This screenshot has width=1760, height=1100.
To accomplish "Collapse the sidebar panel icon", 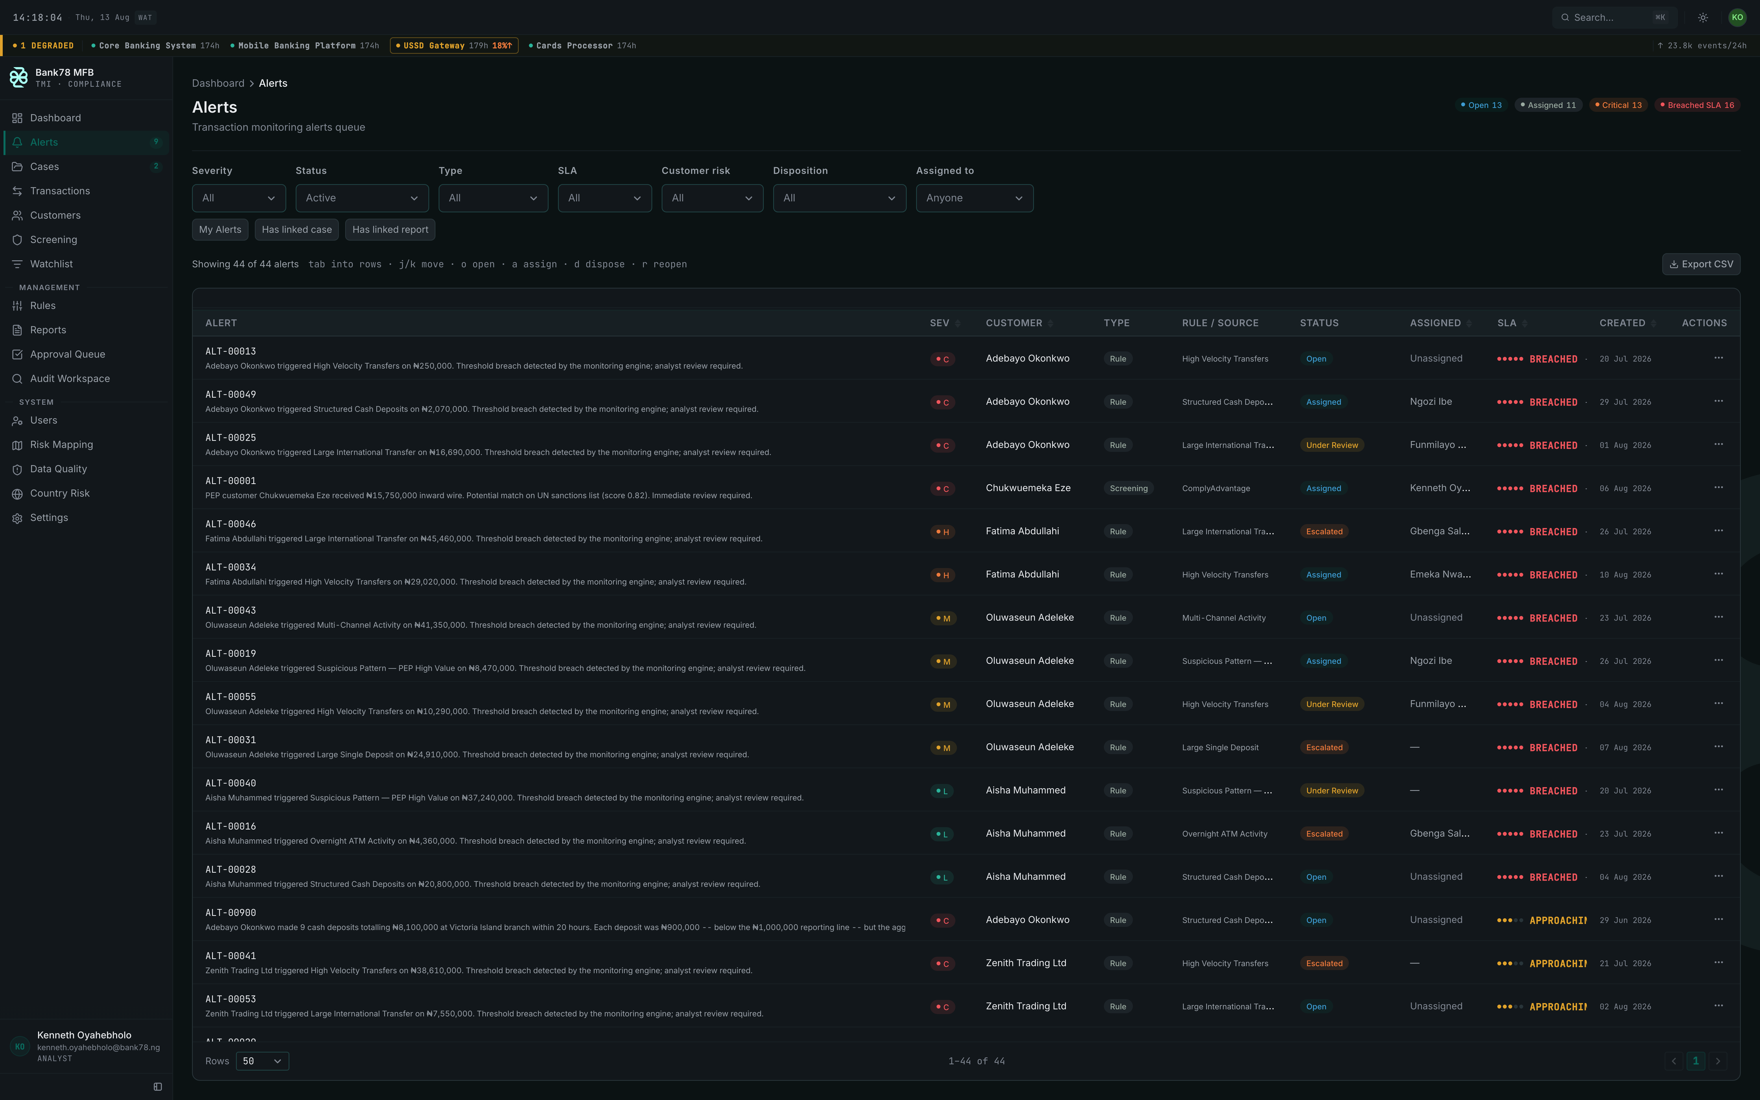I will pyautogui.click(x=158, y=1087).
